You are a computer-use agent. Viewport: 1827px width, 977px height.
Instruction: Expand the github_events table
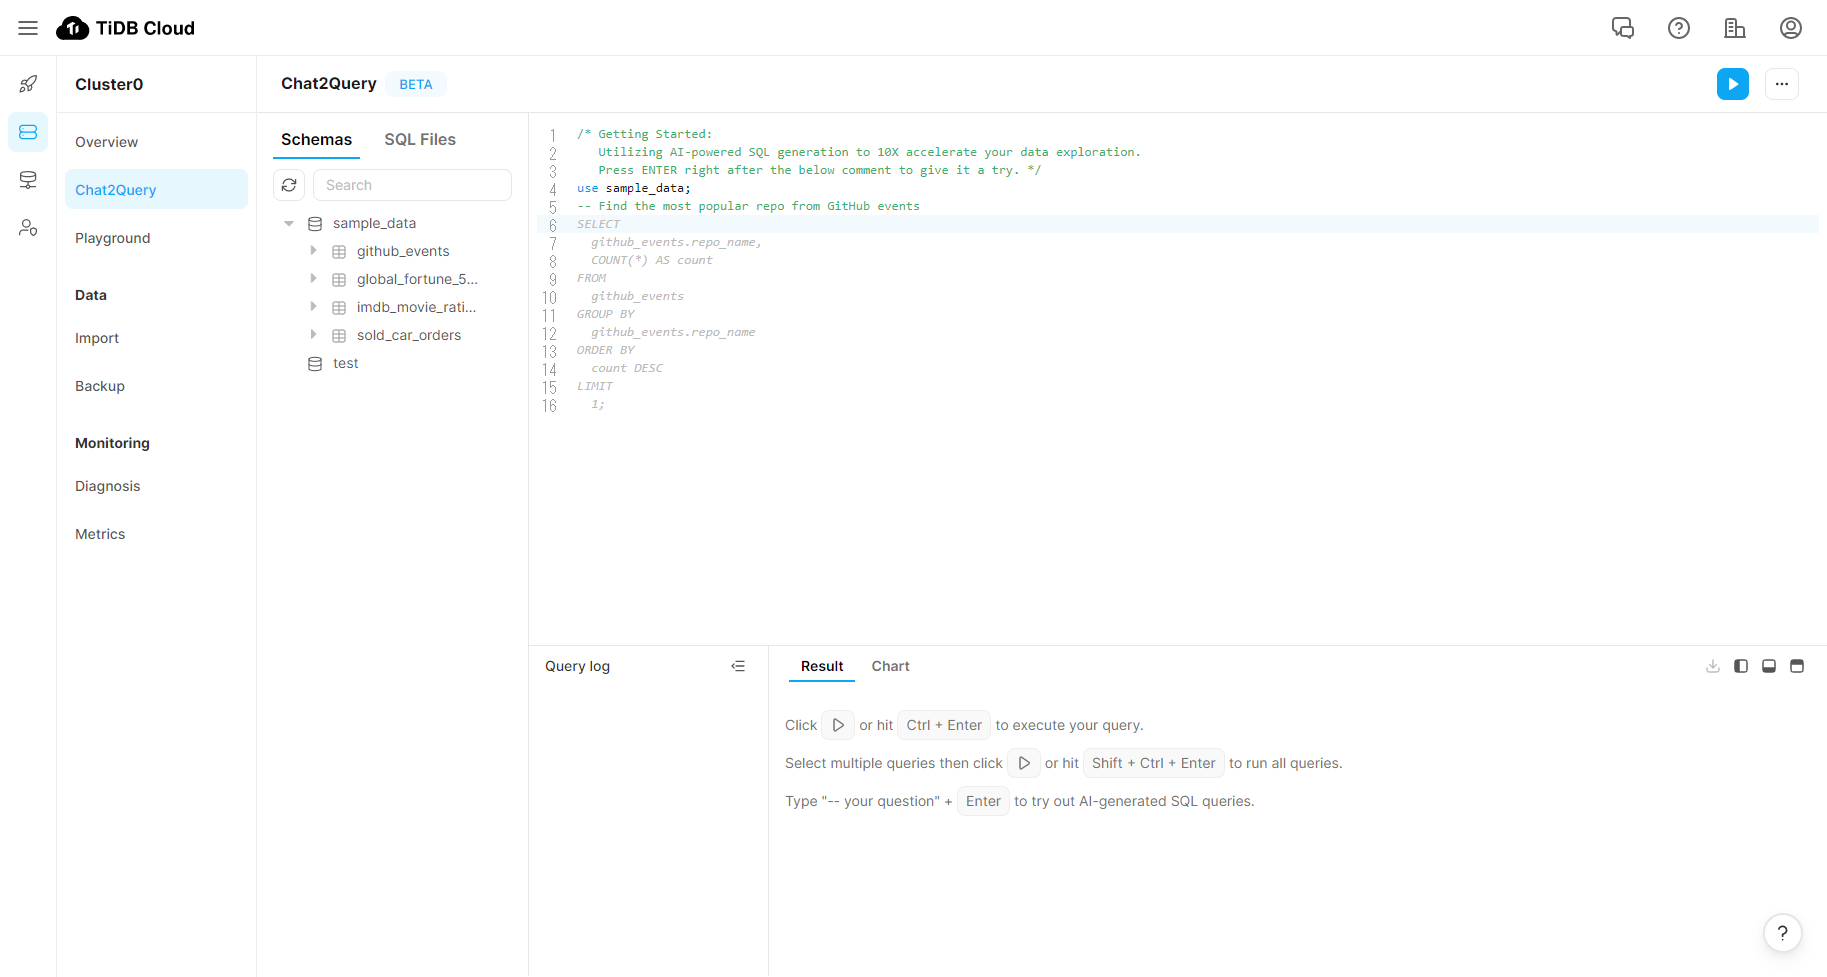click(x=313, y=251)
